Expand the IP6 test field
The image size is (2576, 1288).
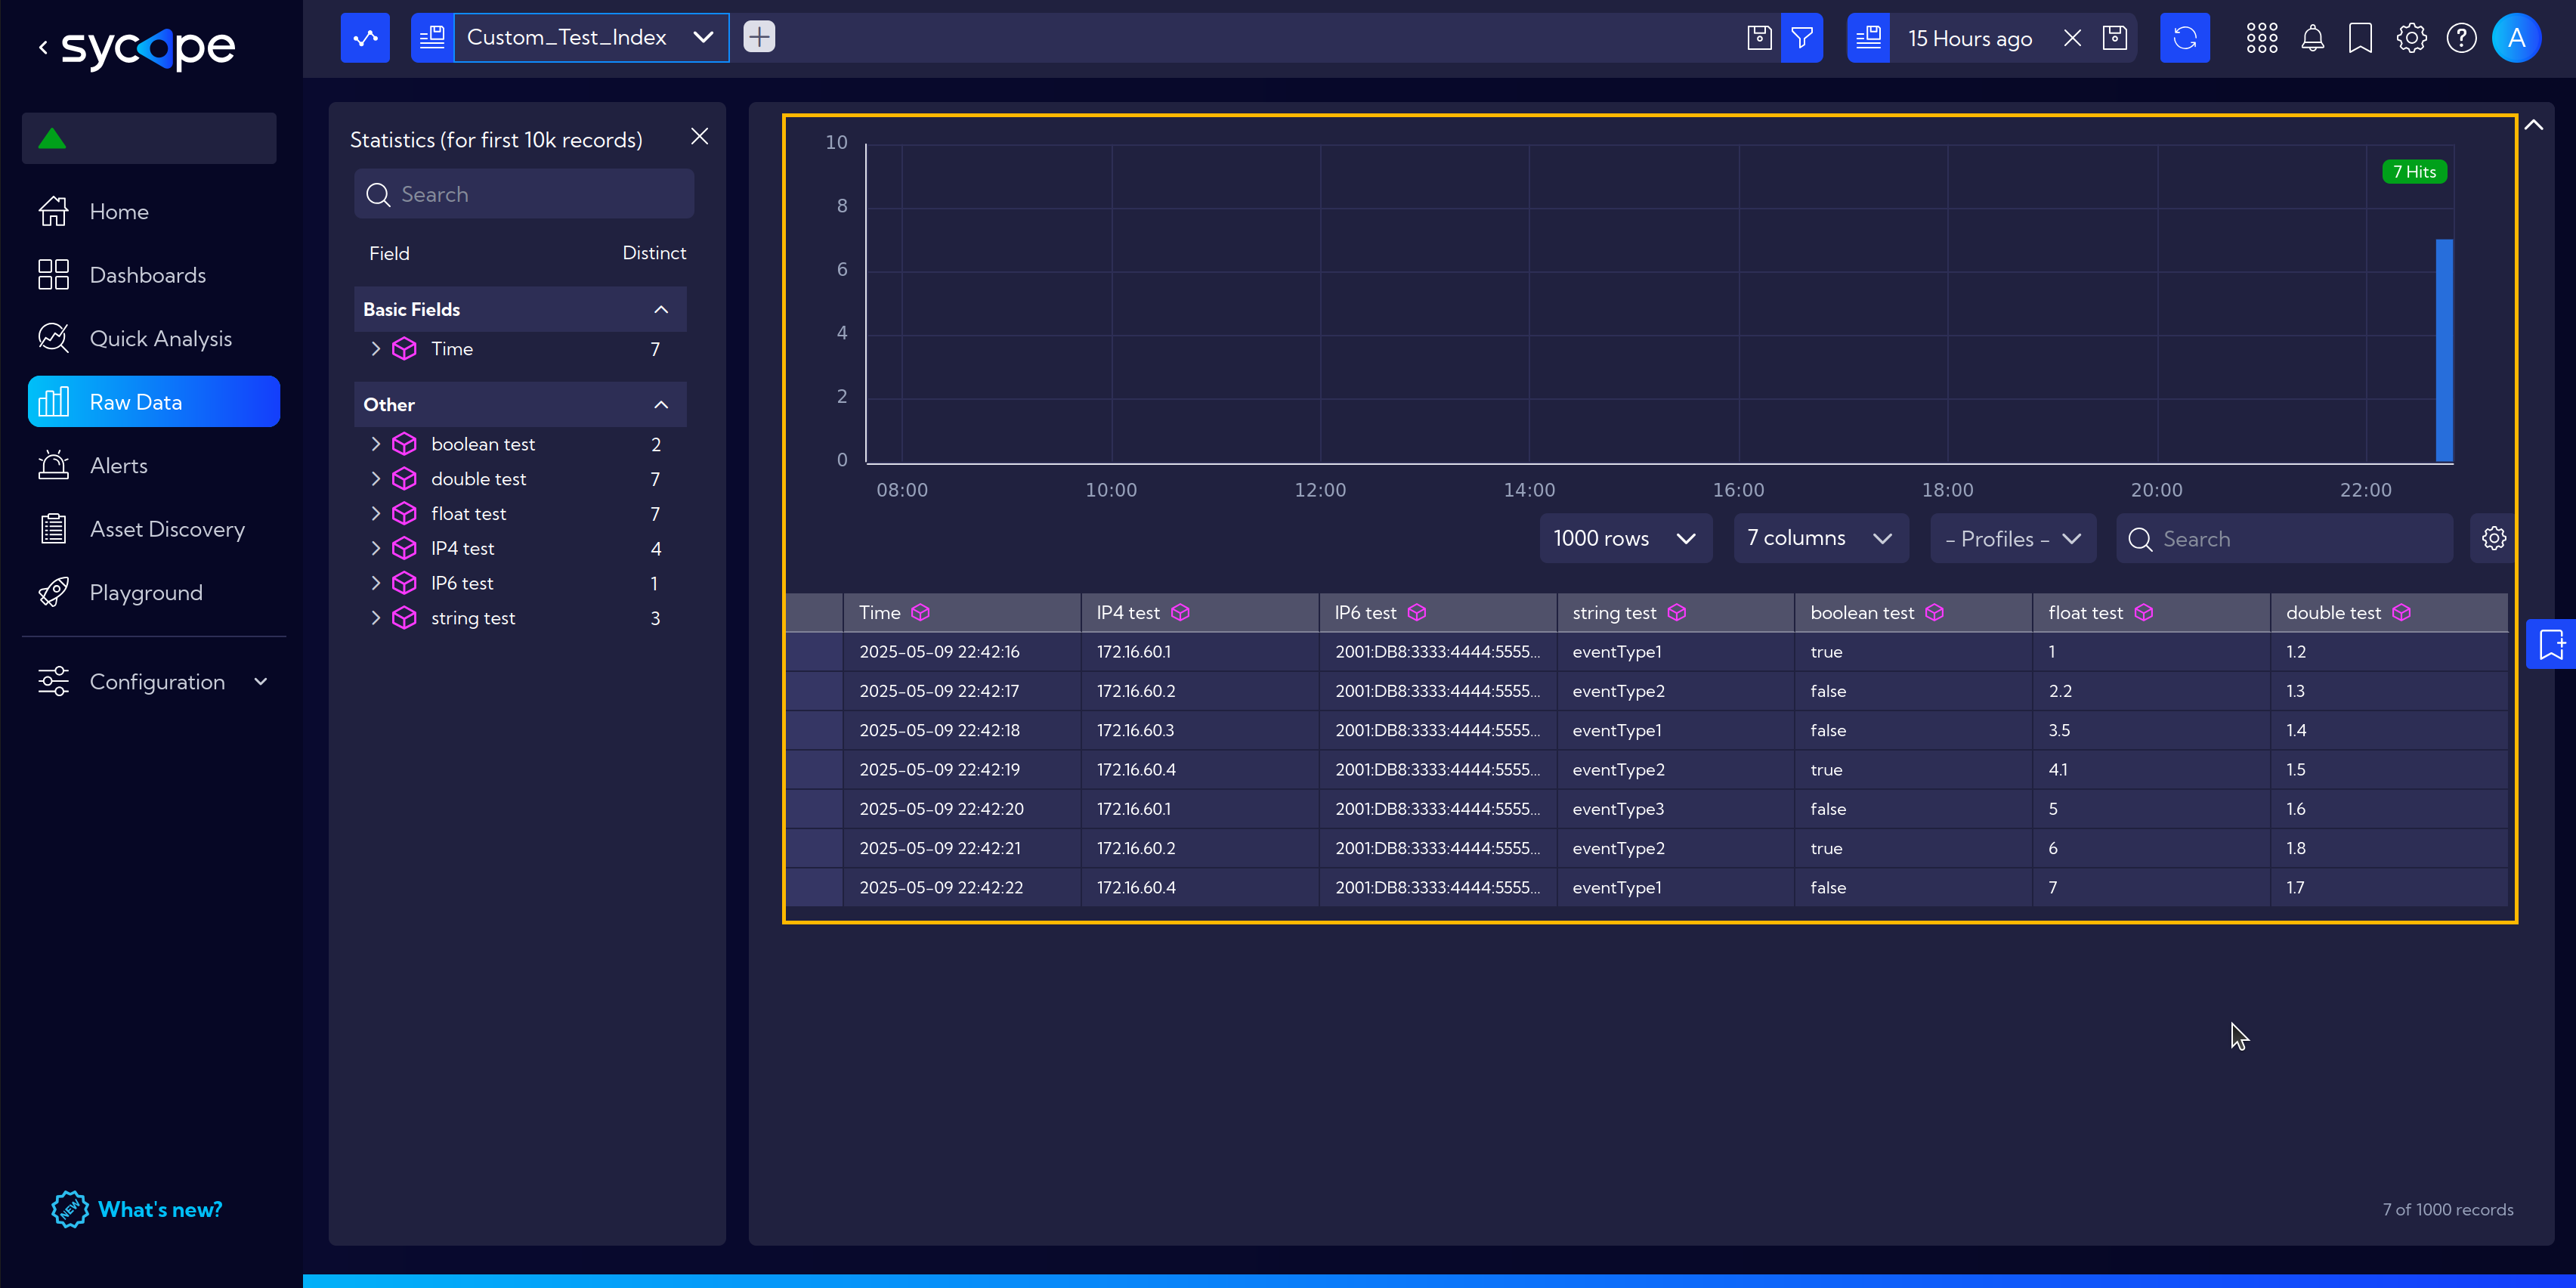376,583
